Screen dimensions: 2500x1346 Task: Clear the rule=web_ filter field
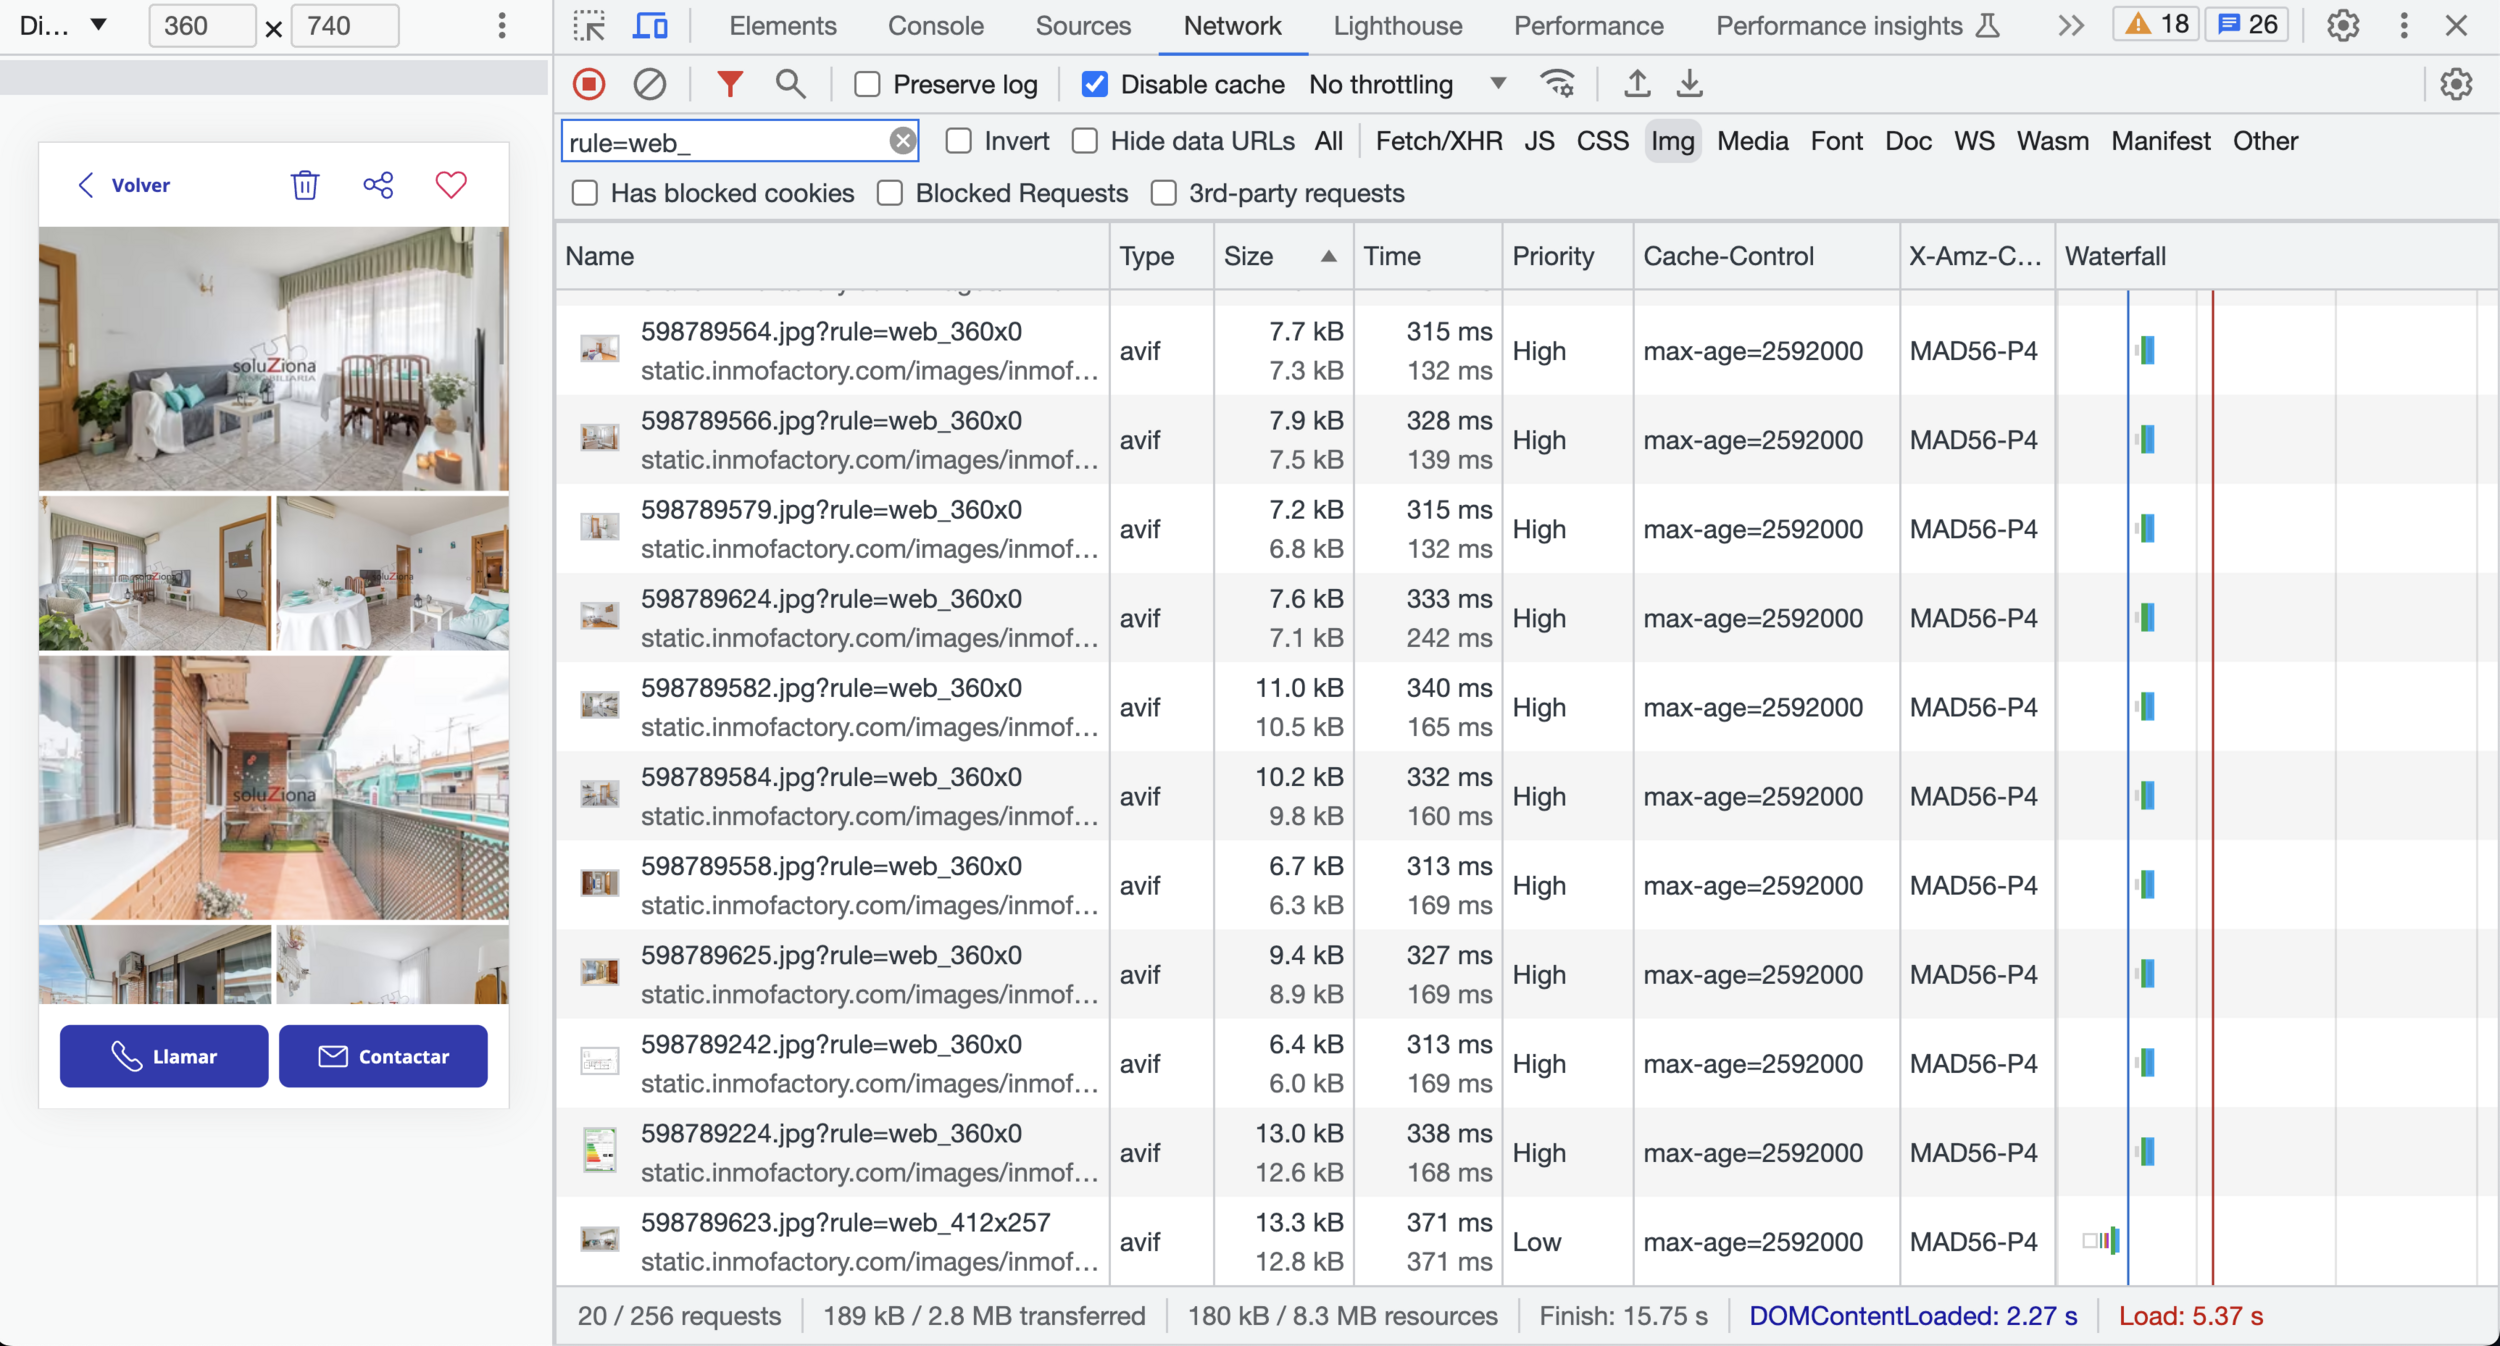pyautogui.click(x=902, y=141)
